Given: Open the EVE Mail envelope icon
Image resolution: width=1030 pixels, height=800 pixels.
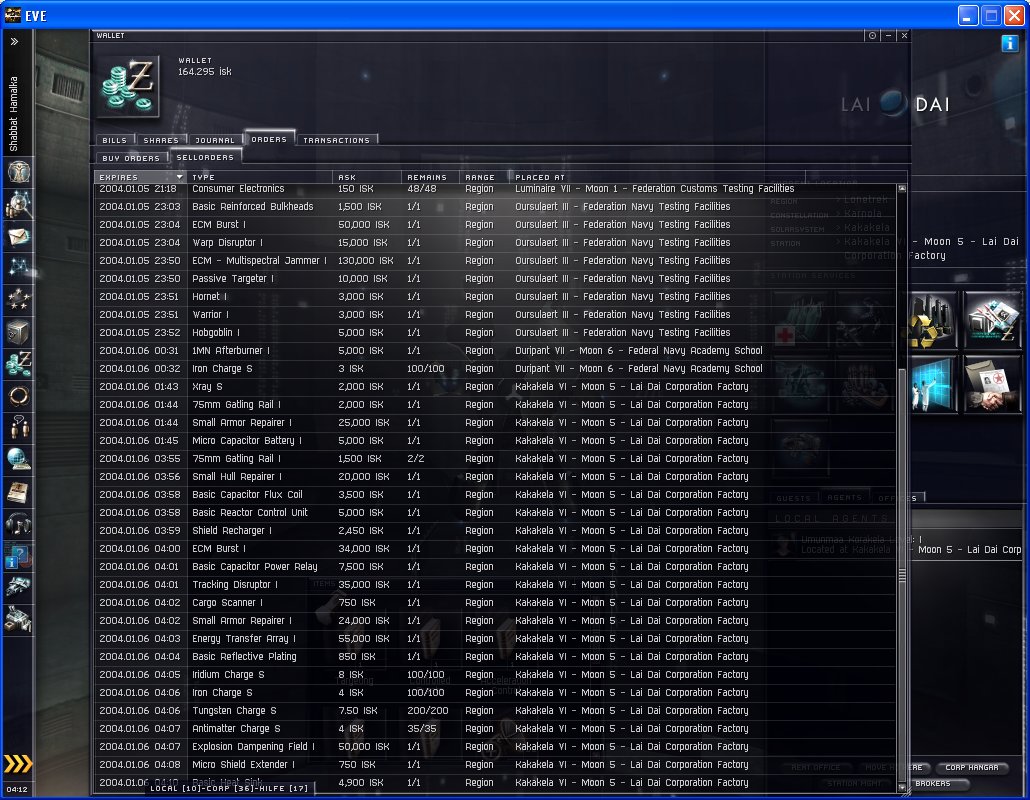Looking at the screenshot, I should (x=18, y=236).
